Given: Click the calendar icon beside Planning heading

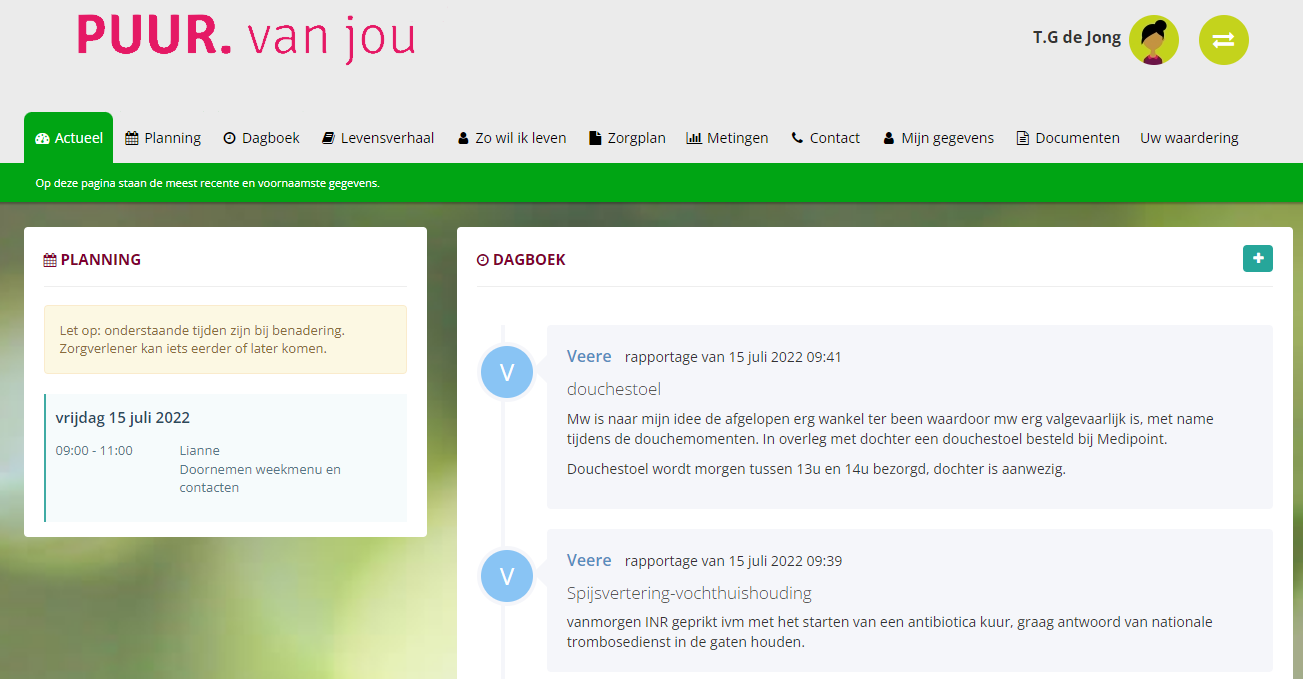Looking at the screenshot, I should 50,260.
